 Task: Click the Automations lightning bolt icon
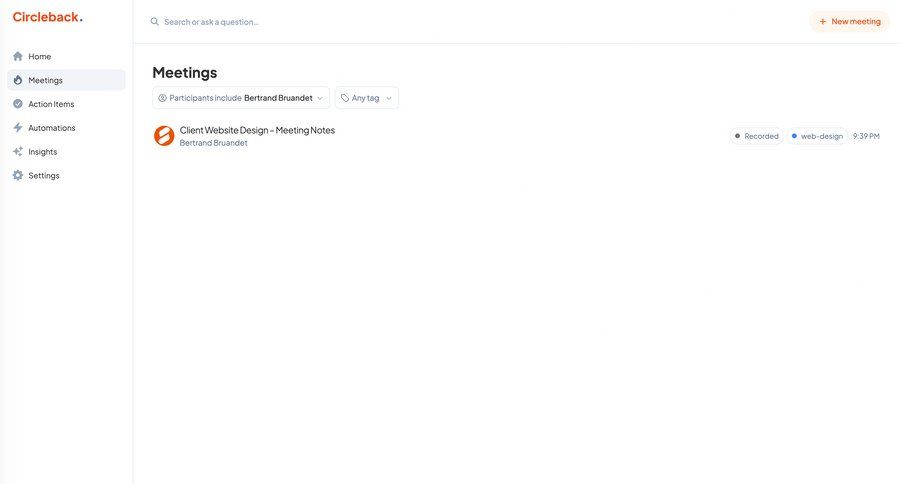click(x=18, y=128)
